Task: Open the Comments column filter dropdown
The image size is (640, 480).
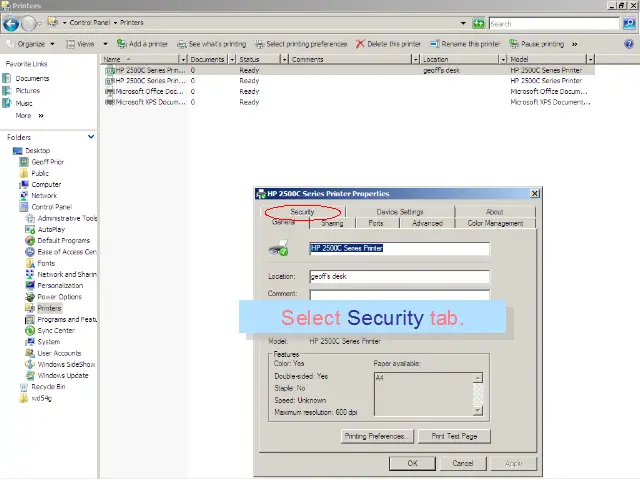Action: (415, 60)
